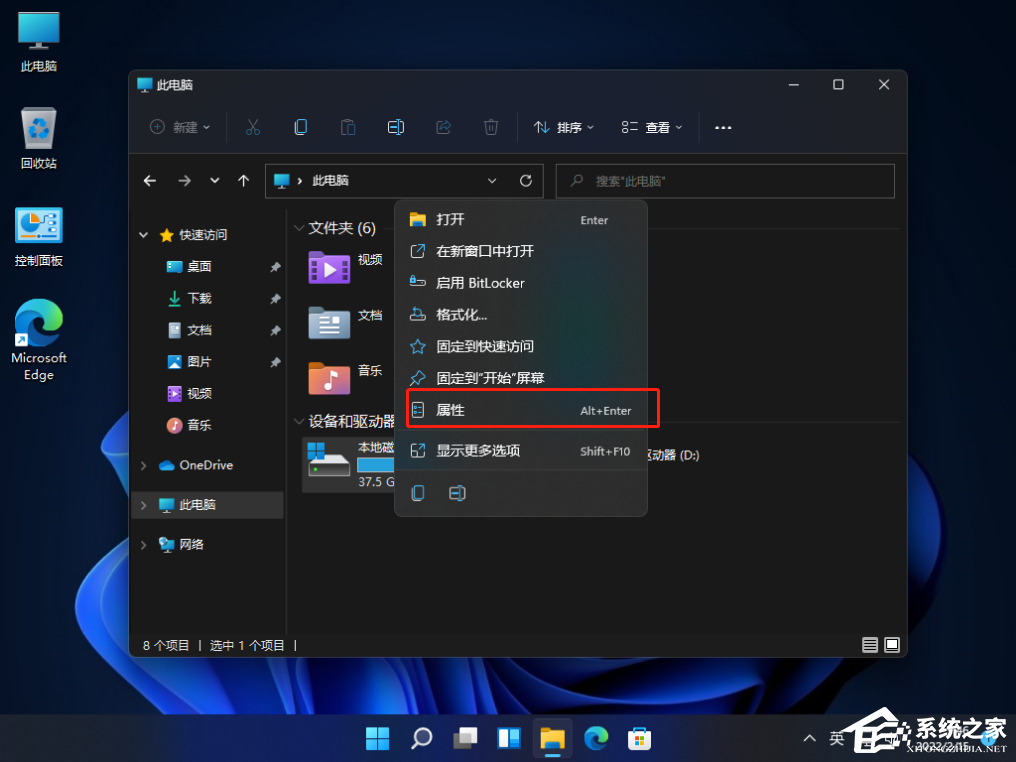Click the Share icon in Explorer toolbar
Viewport: 1016px width, 762px height.
click(443, 127)
